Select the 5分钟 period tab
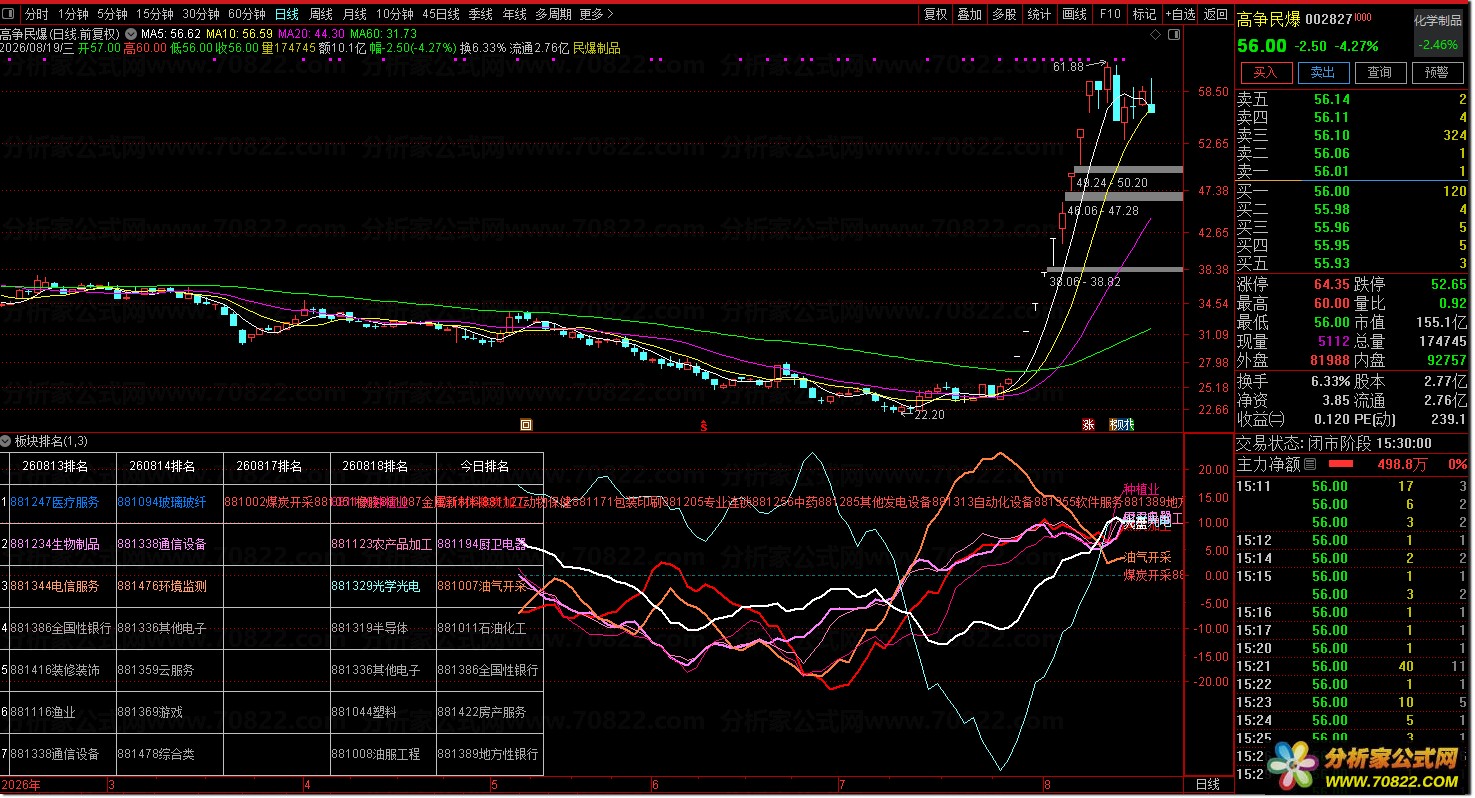Viewport: 1475px width, 798px height. 112,14
